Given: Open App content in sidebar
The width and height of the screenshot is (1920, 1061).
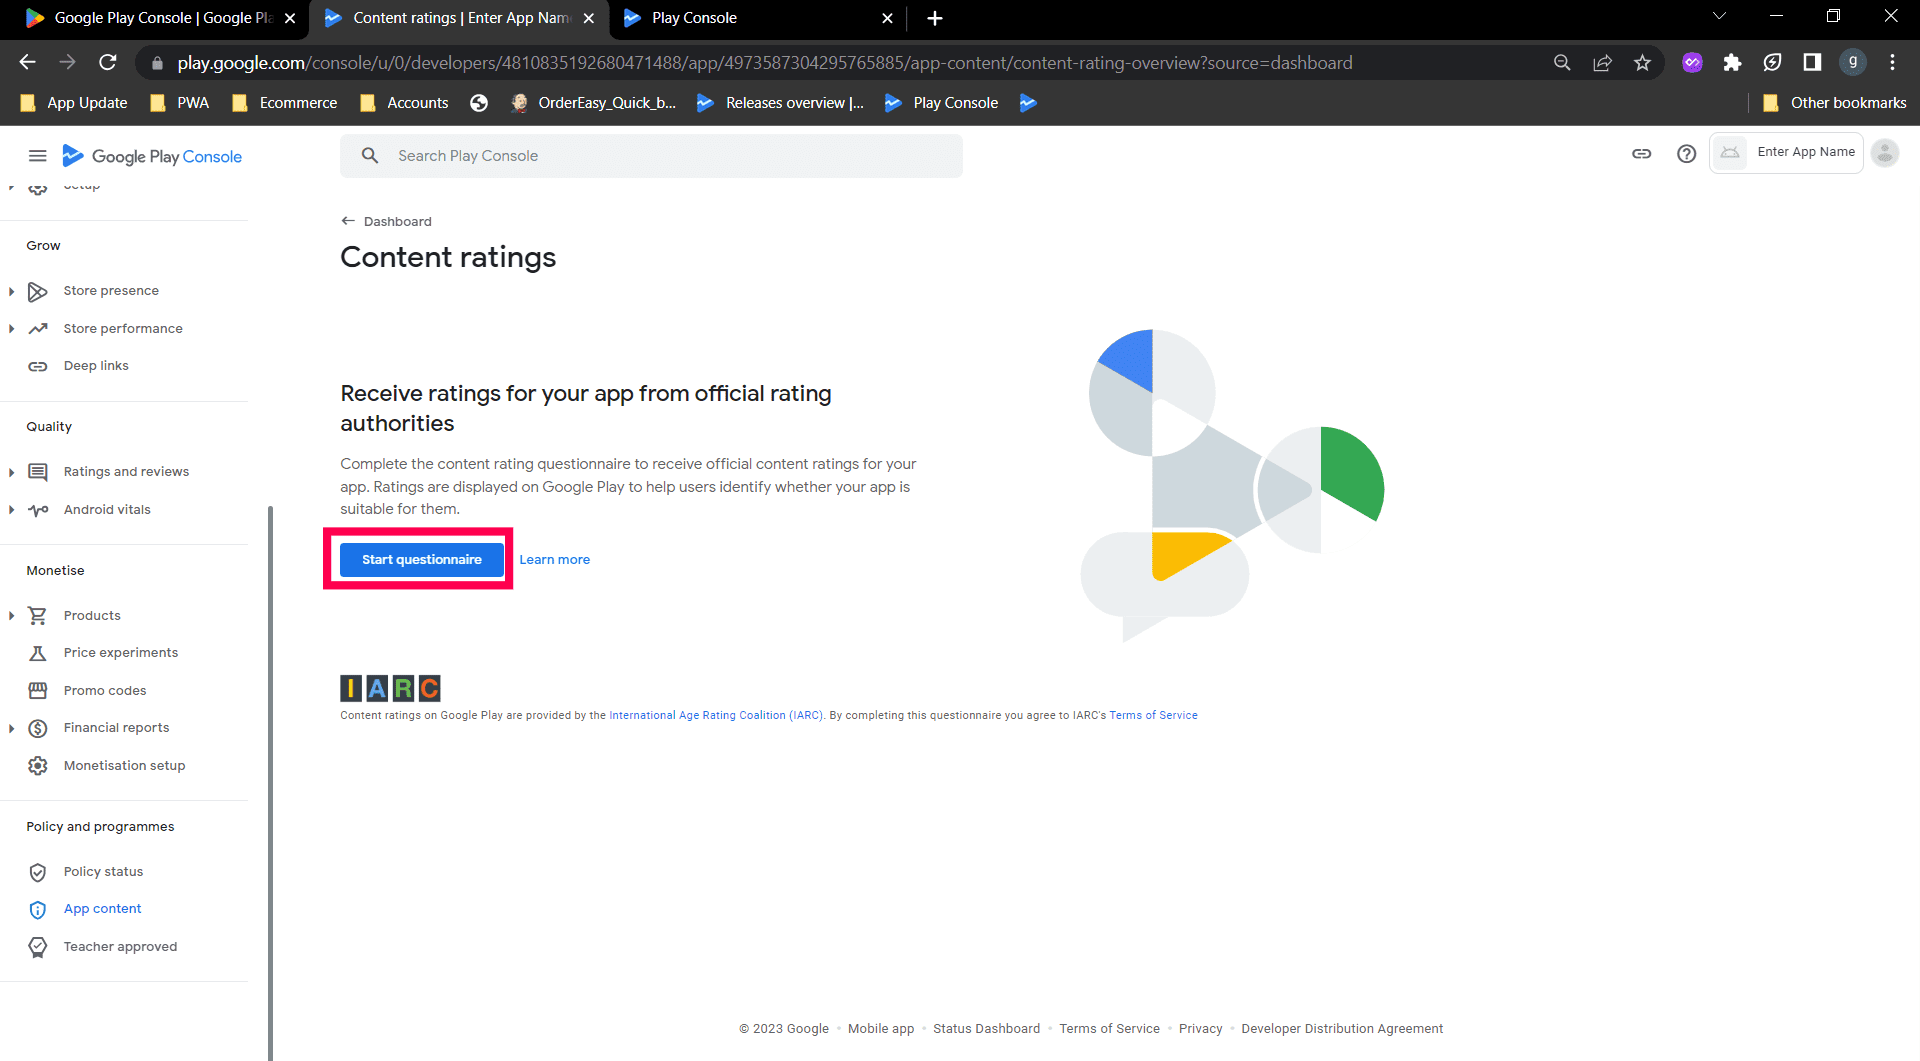Looking at the screenshot, I should (x=103, y=909).
